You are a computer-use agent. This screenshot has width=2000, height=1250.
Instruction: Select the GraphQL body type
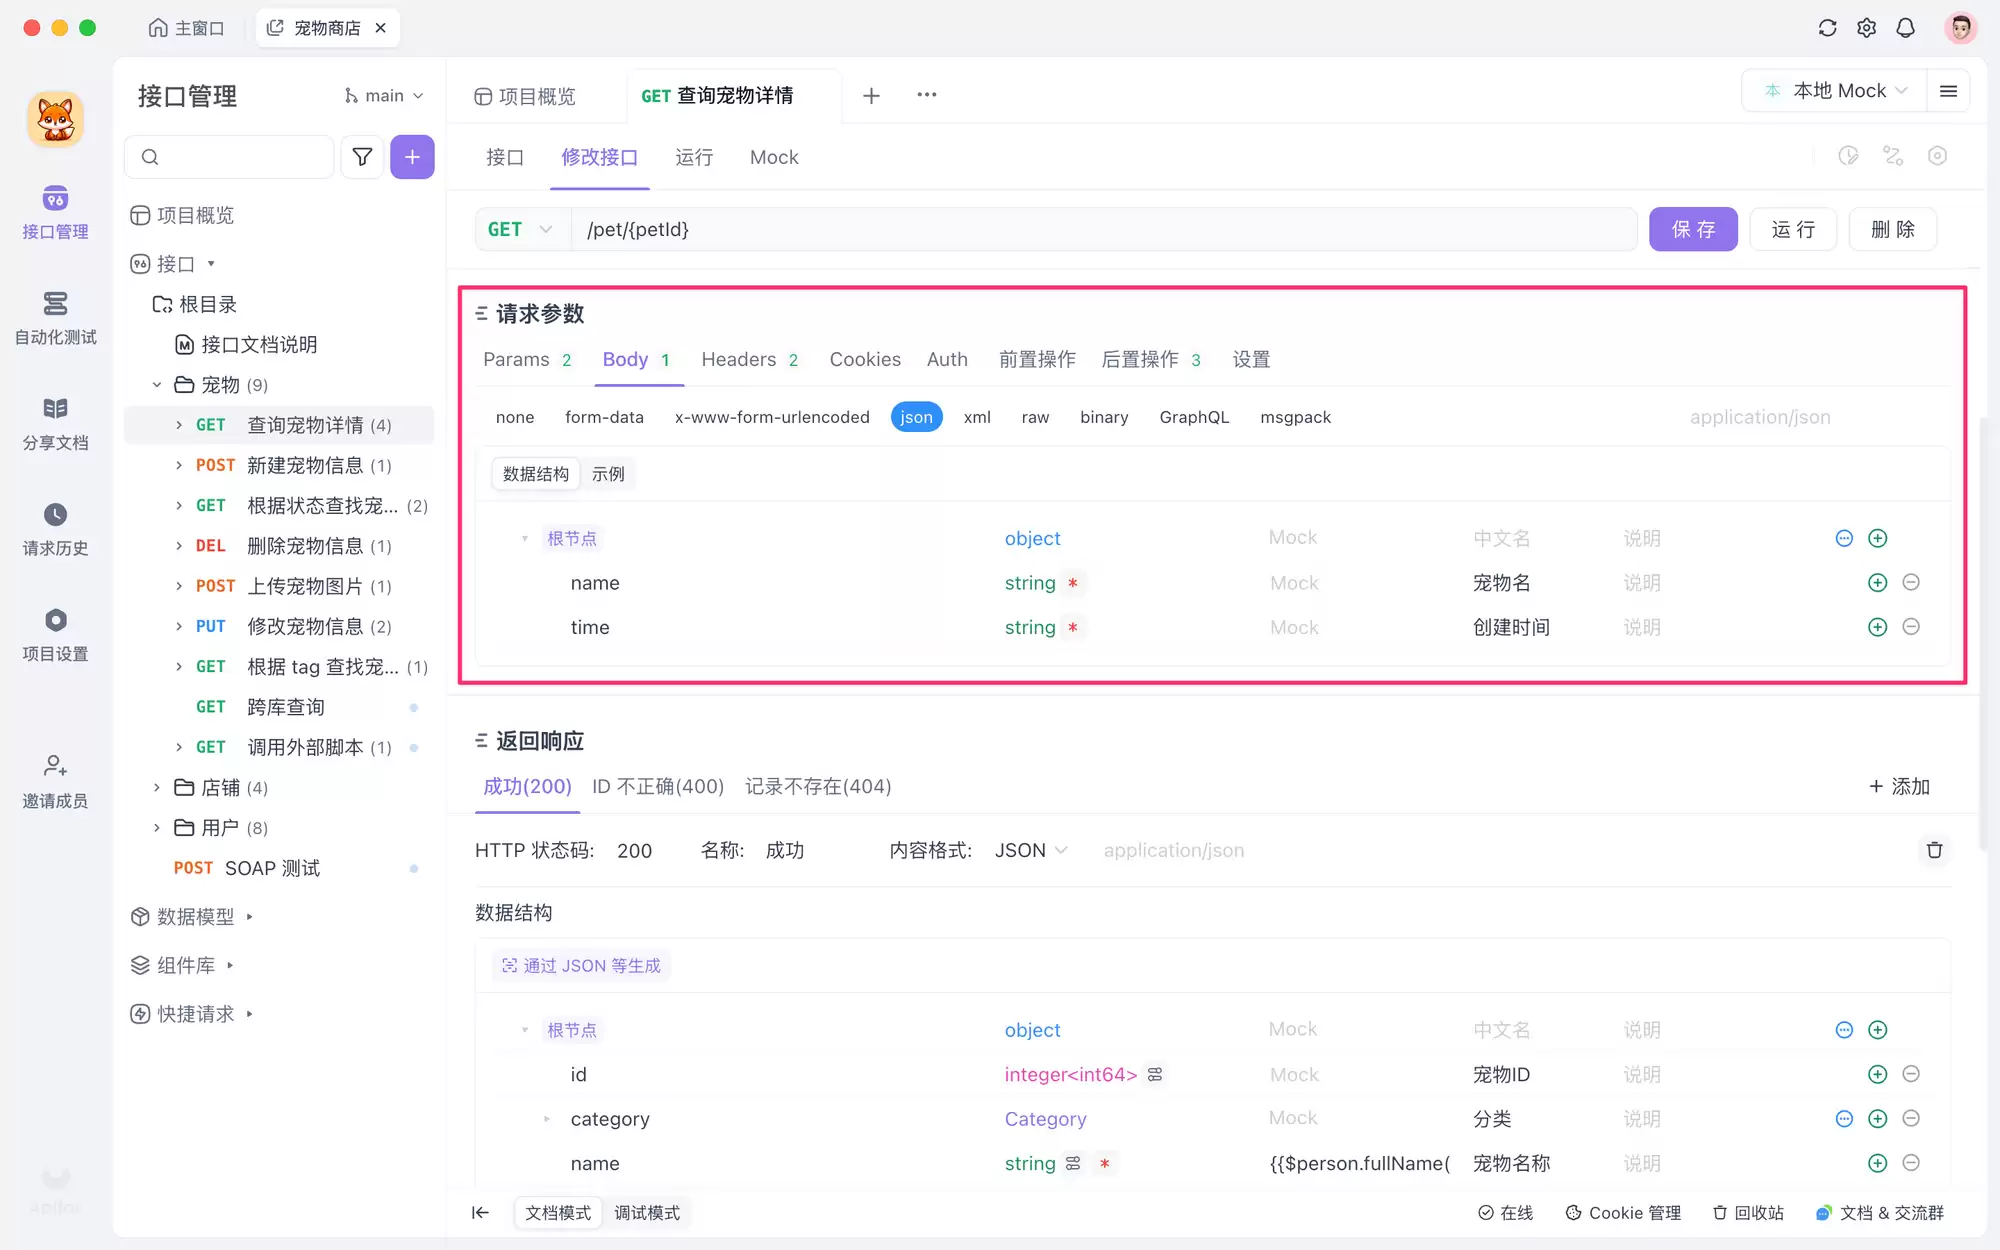(x=1194, y=417)
